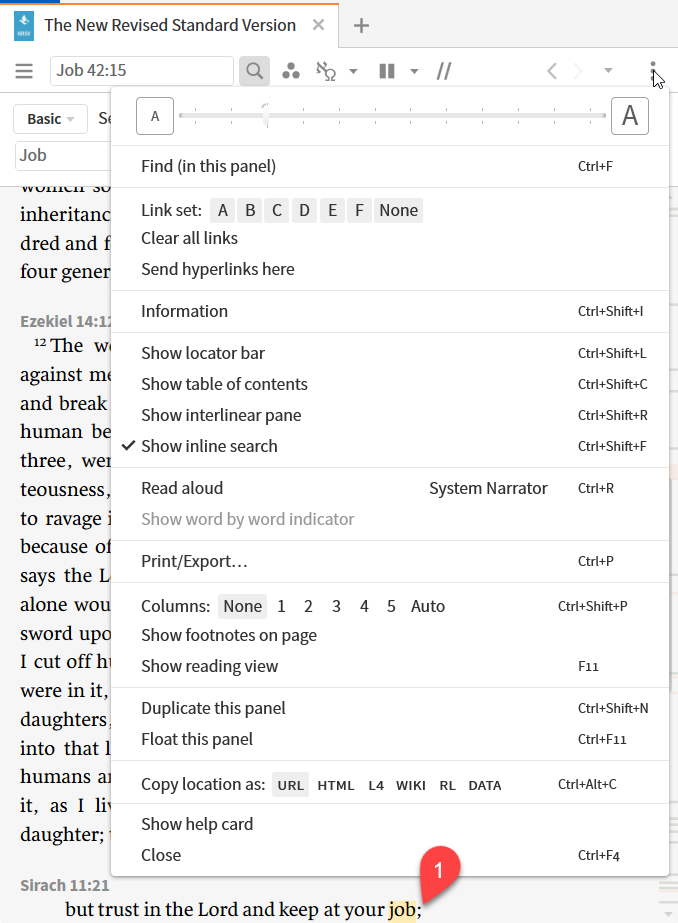
Task: Set Columns to None
Action: coord(242,606)
